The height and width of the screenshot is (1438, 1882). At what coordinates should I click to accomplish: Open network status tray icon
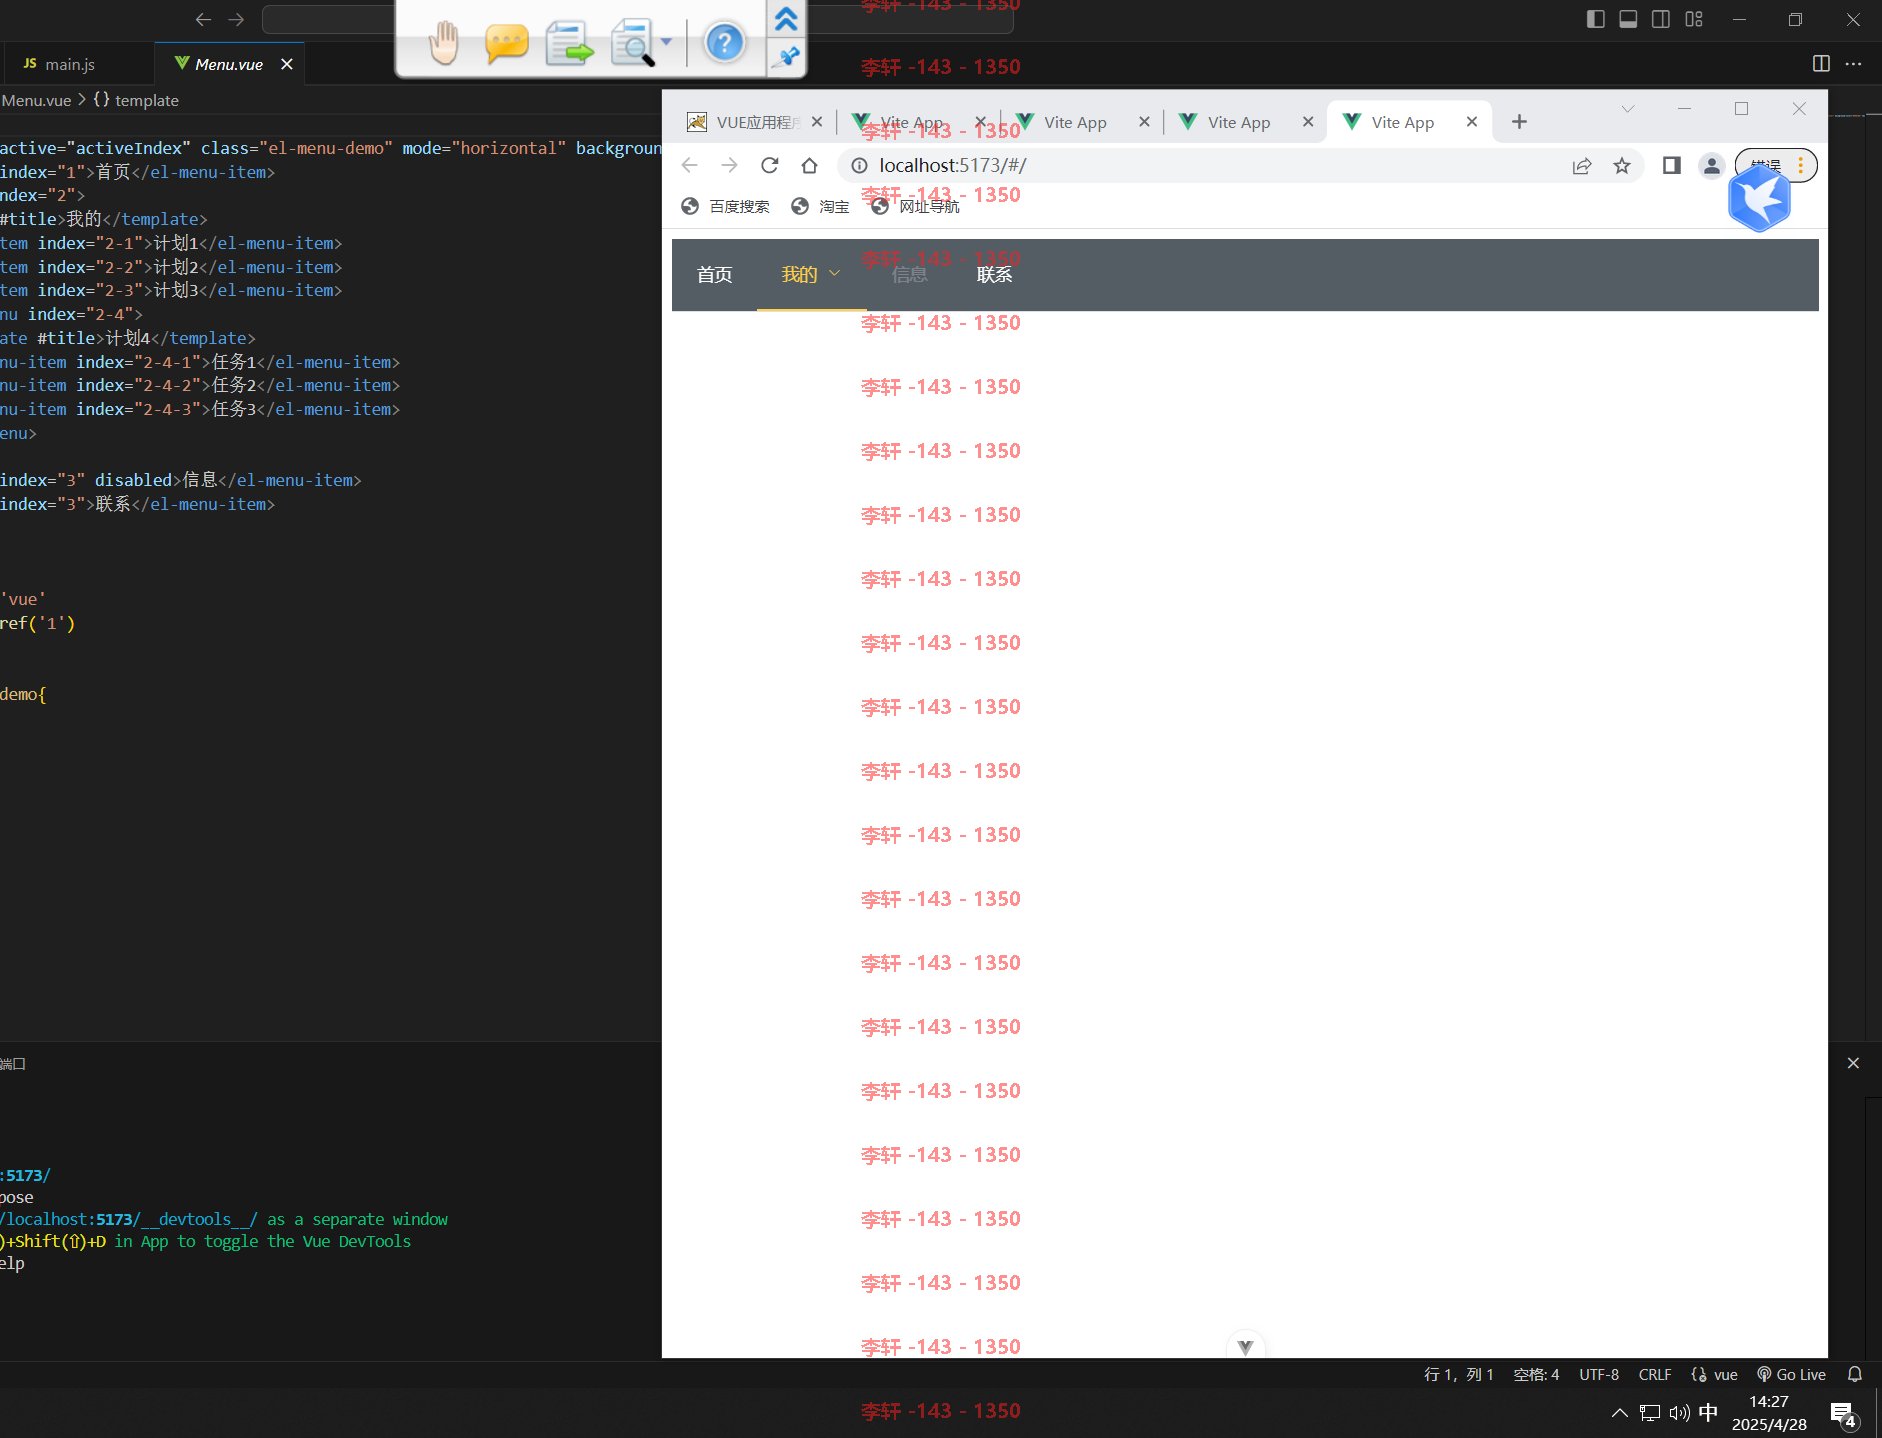1650,1412
